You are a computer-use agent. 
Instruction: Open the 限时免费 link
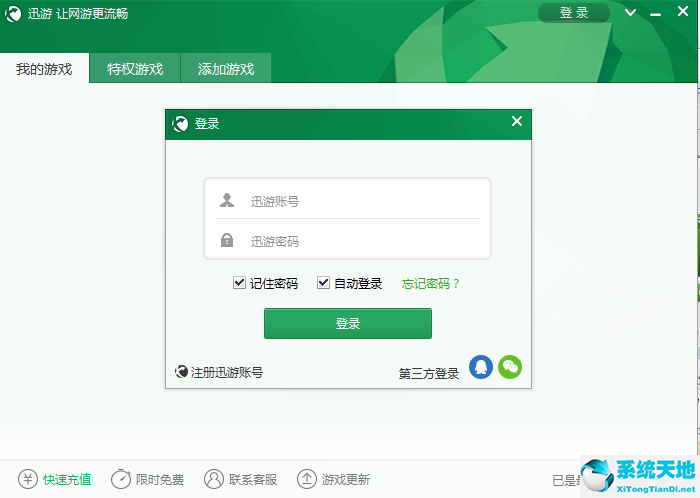(160, 480)
